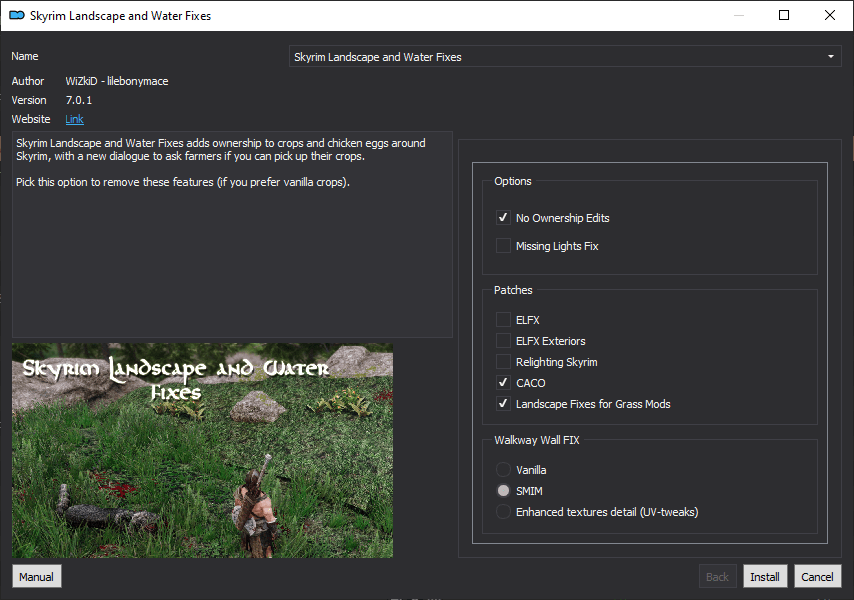This screenshot has width=854, height=600.
Task: Click the author name 'WiZkiD - lilebonymace'
Action: tap(117, 81)
